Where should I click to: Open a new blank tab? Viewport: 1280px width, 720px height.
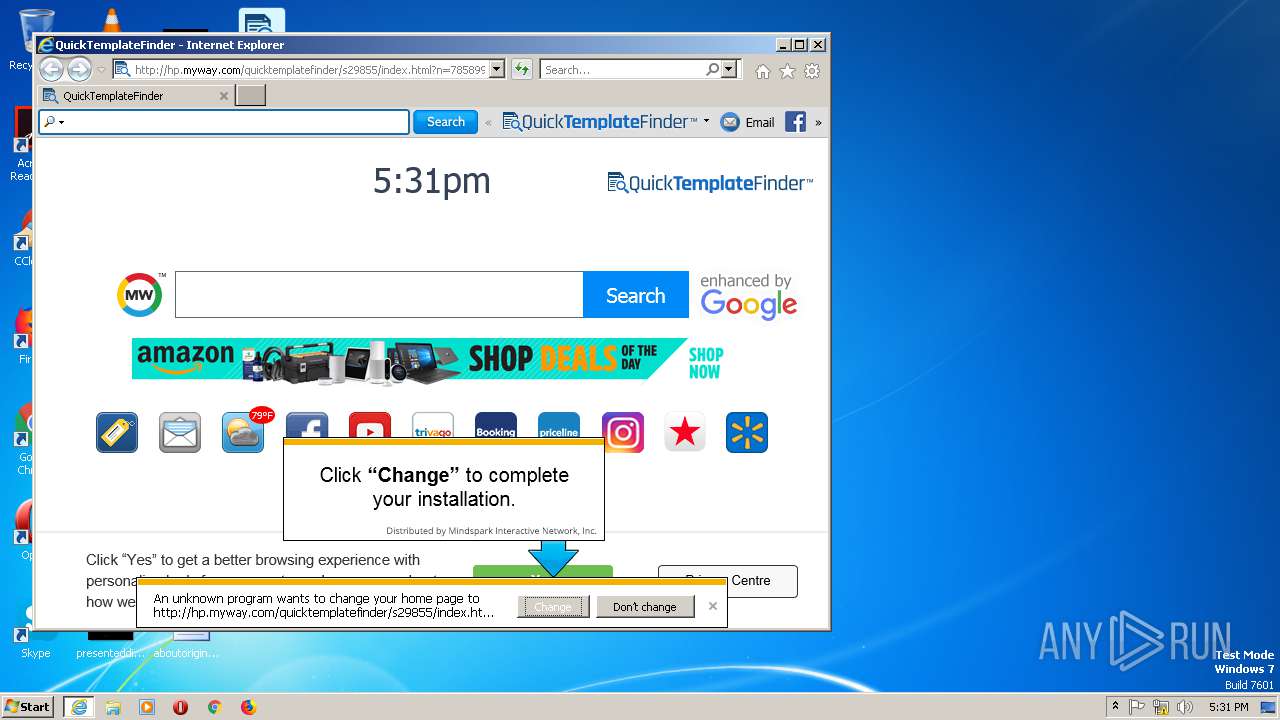coord(250,96)
